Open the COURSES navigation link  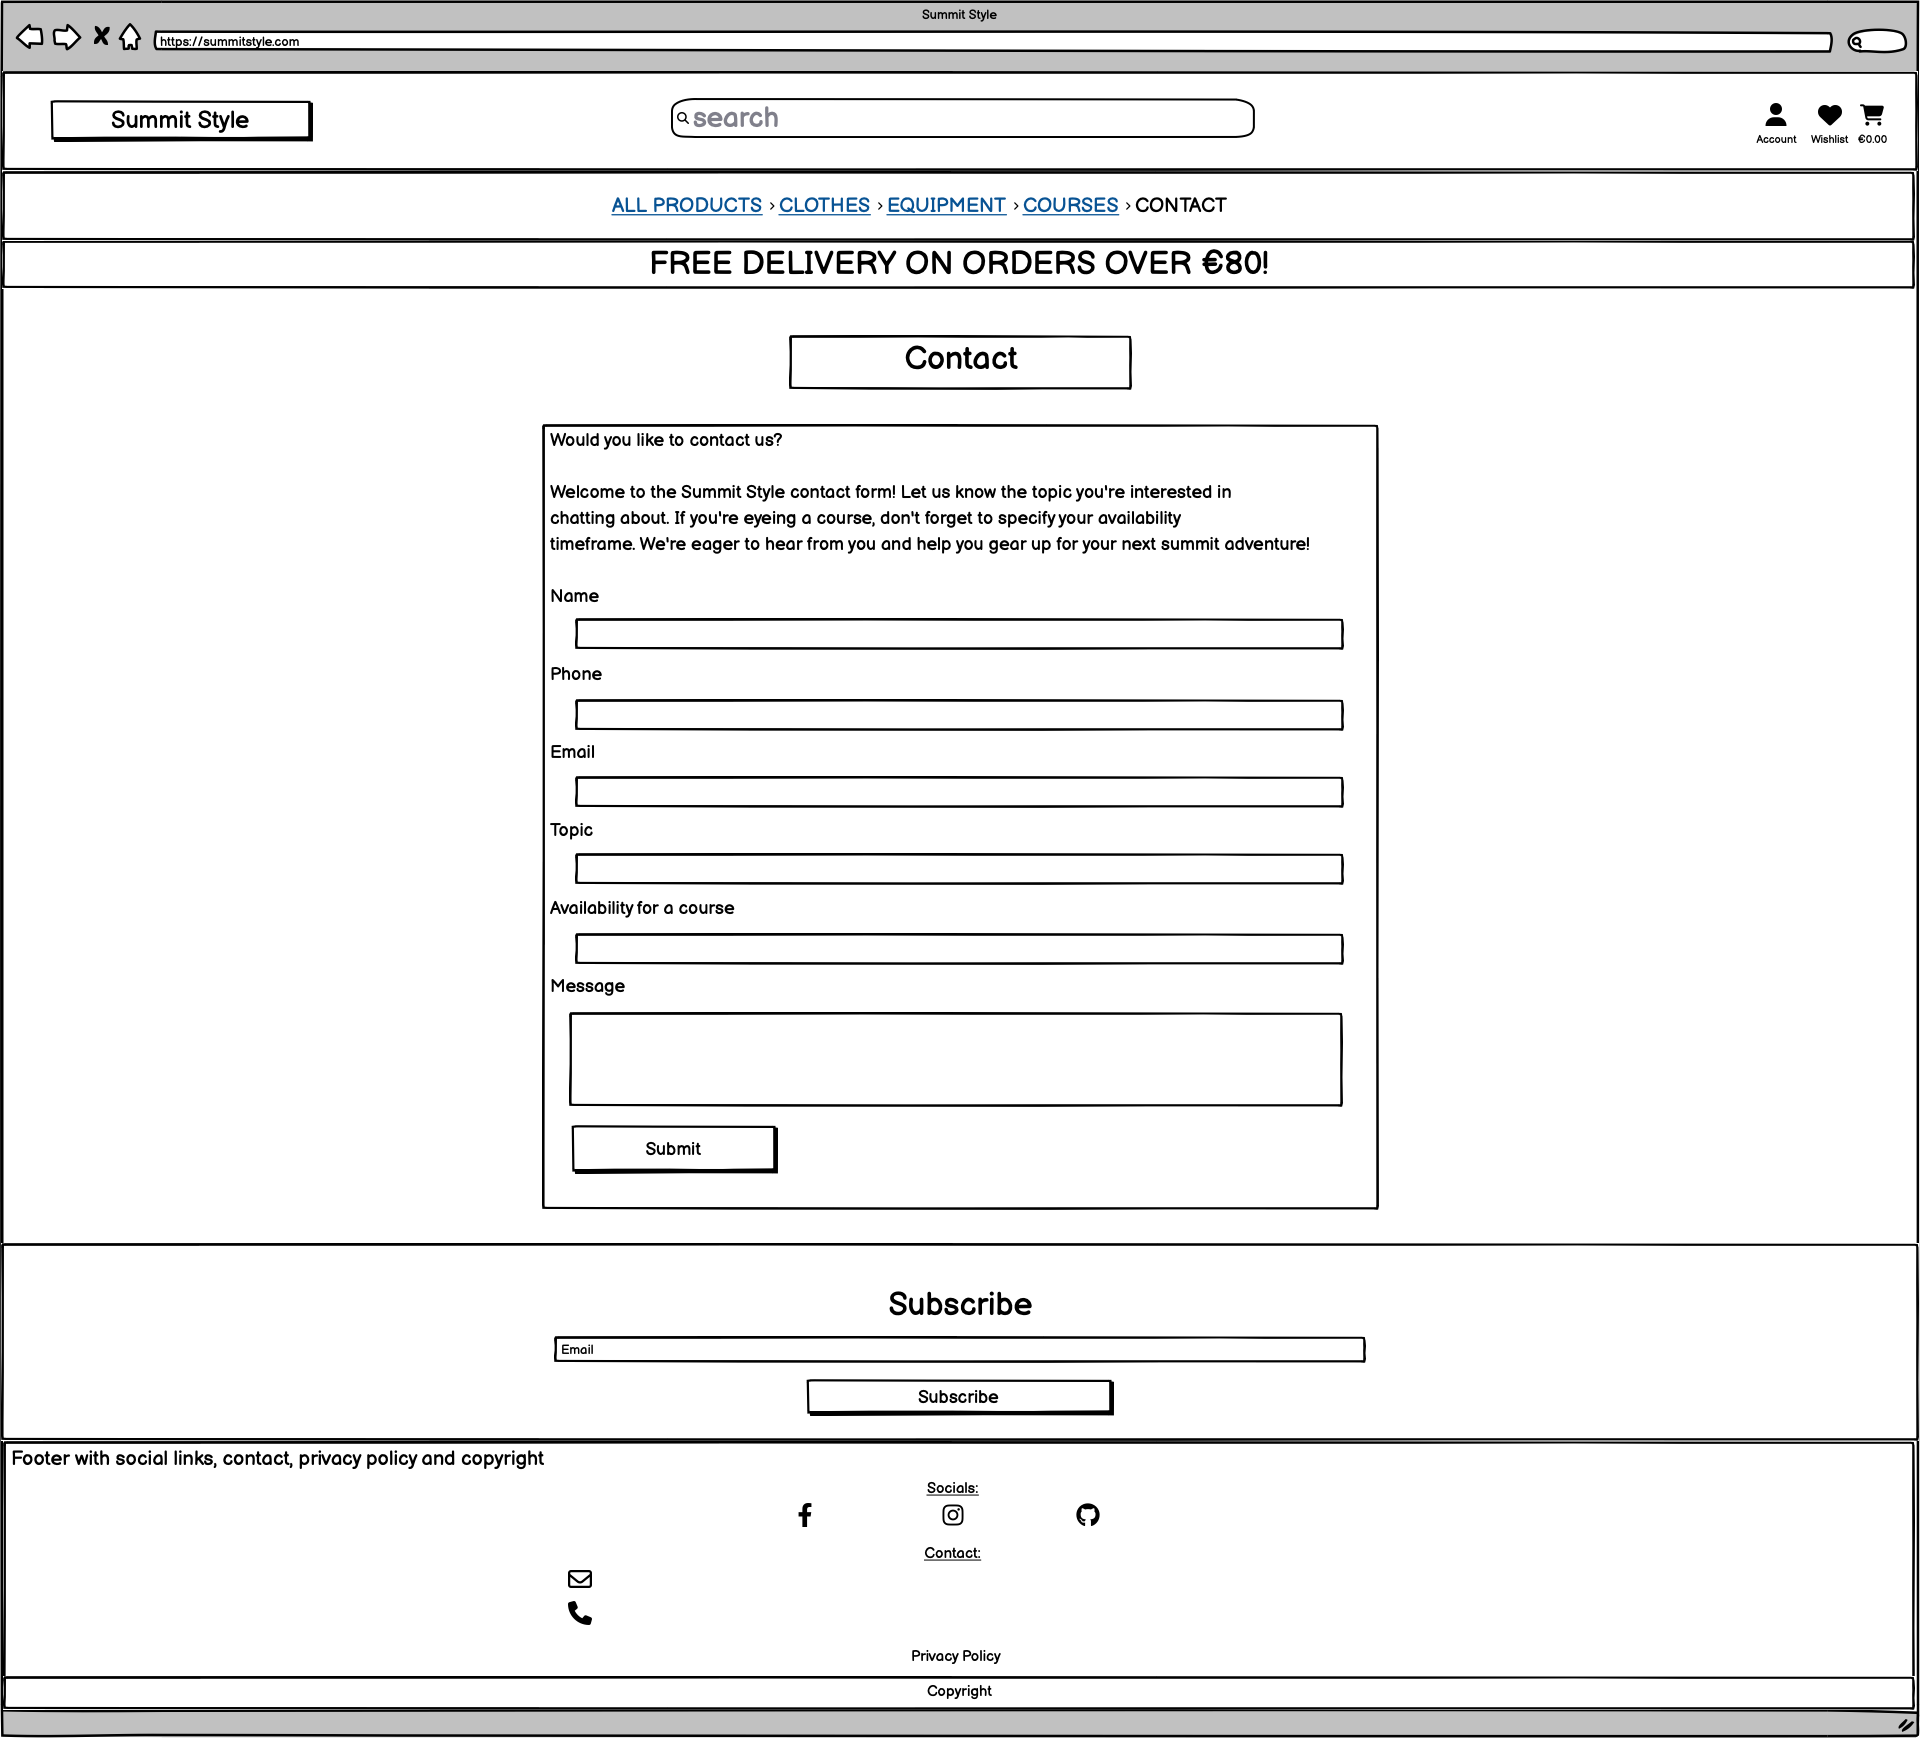coord(1070,205)
